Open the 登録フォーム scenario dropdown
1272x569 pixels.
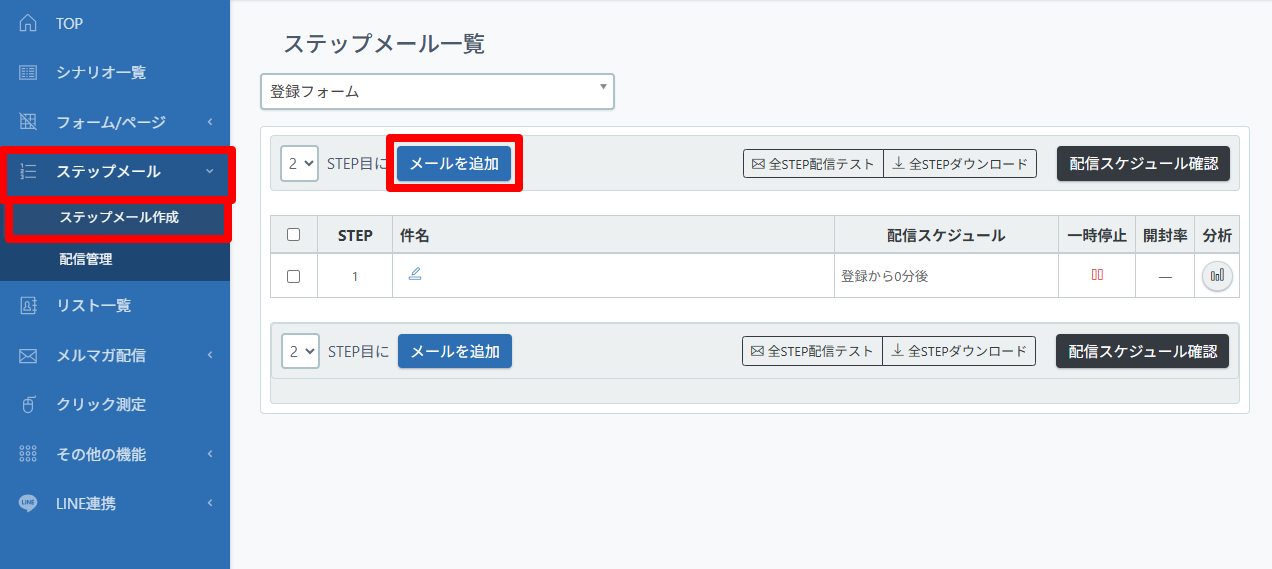pos(437,91)
